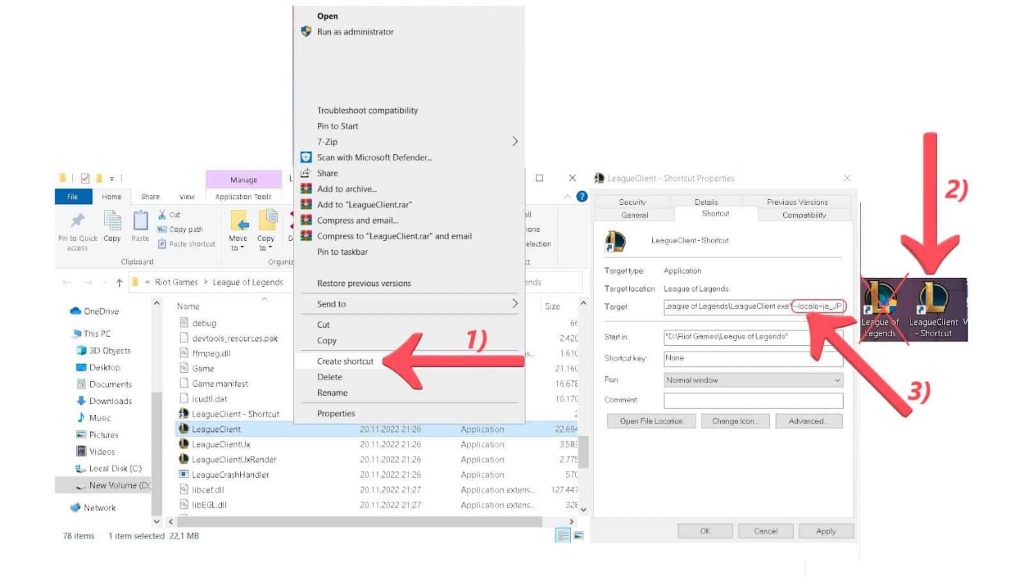Viewport: 1024px width, 577px height.
Task: Click the Cut scissors icon in ribbon
Action: [x=162, y=214]
